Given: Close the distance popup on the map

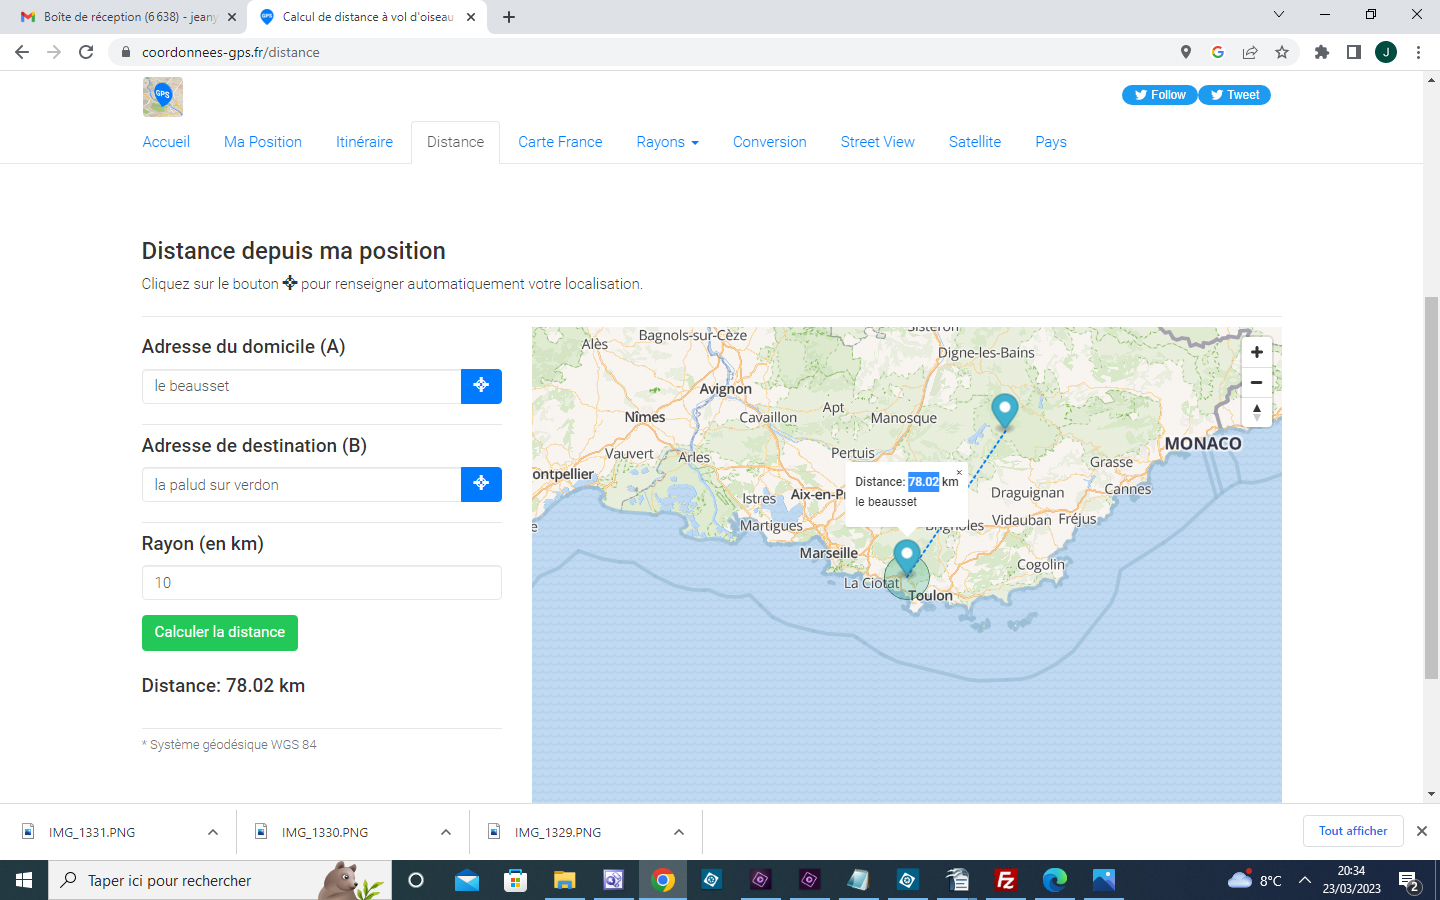Looking at the screenshot, I should (x=959, y=472).
